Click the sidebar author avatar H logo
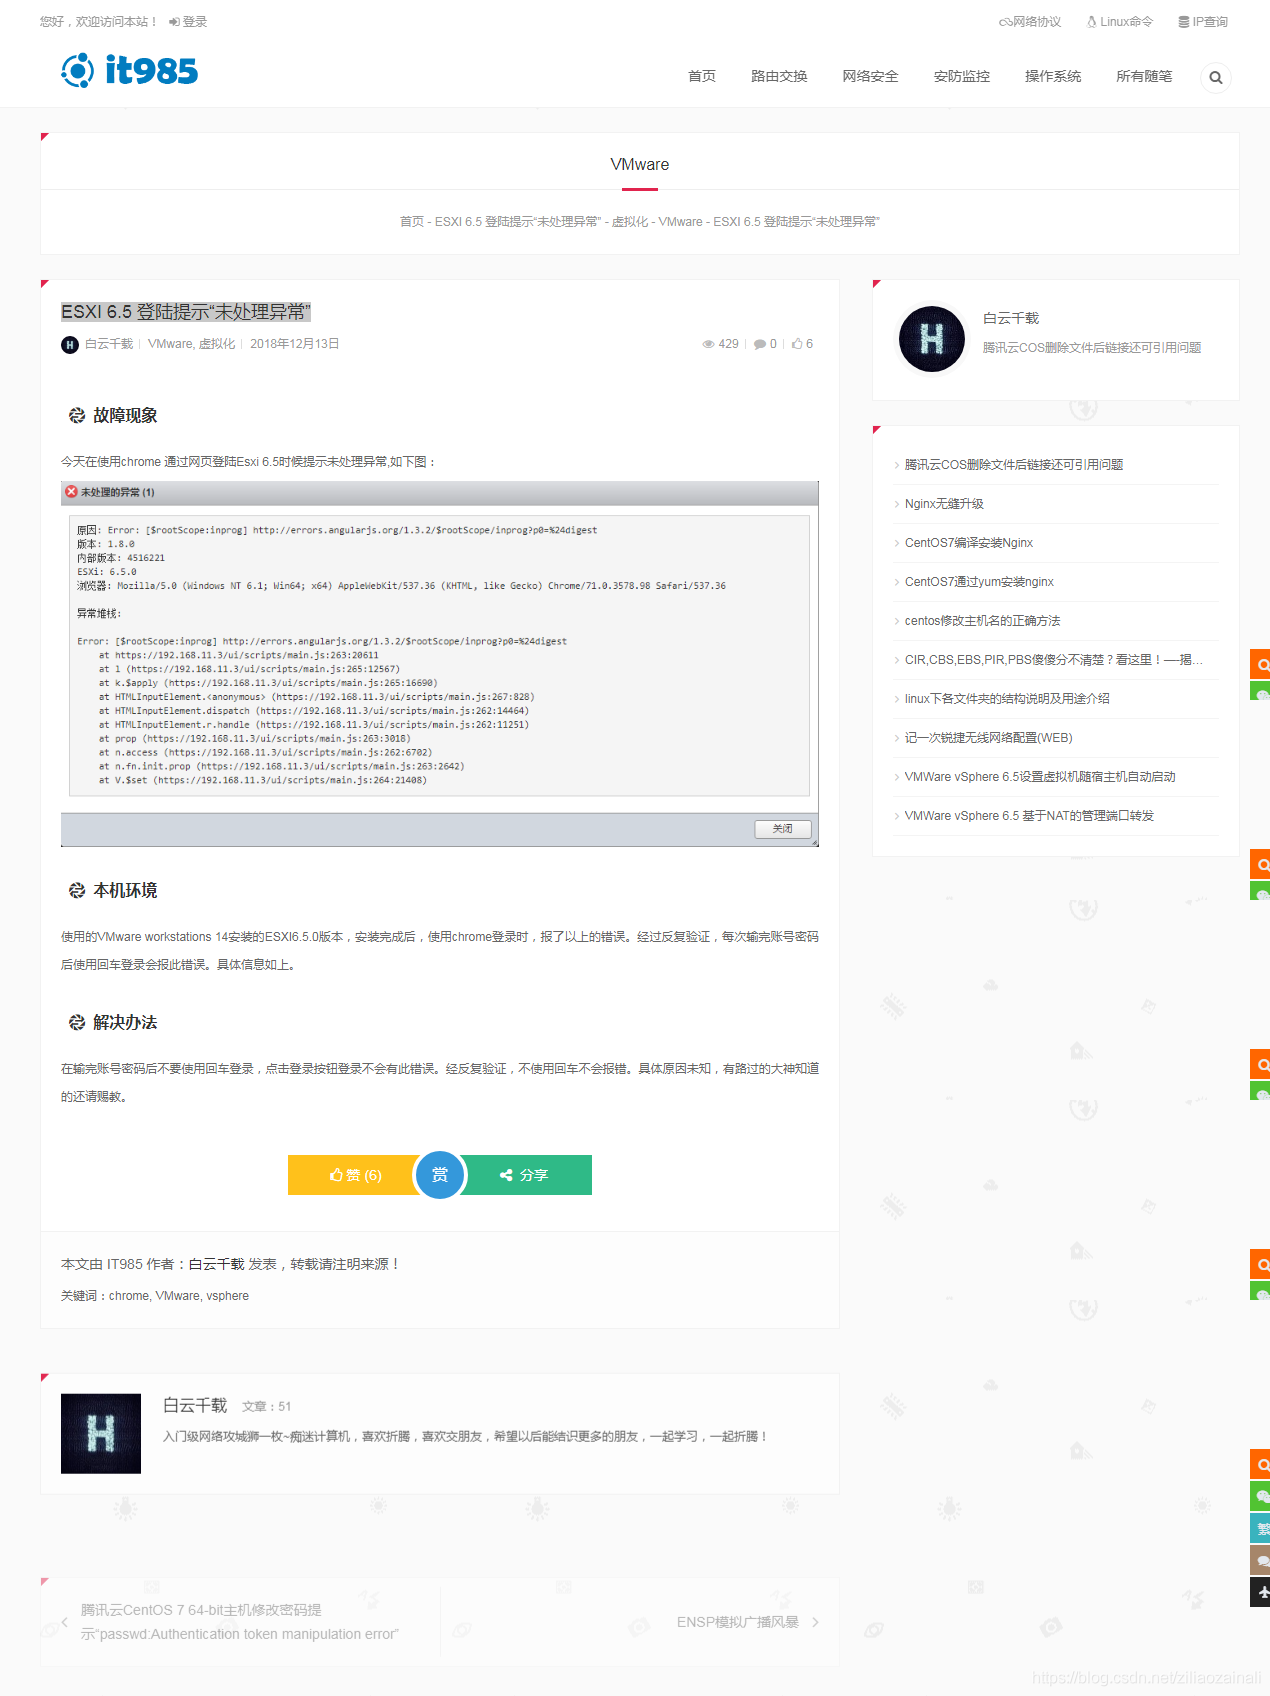Screen dimensions: 1270x1696 tap(932, 339)
